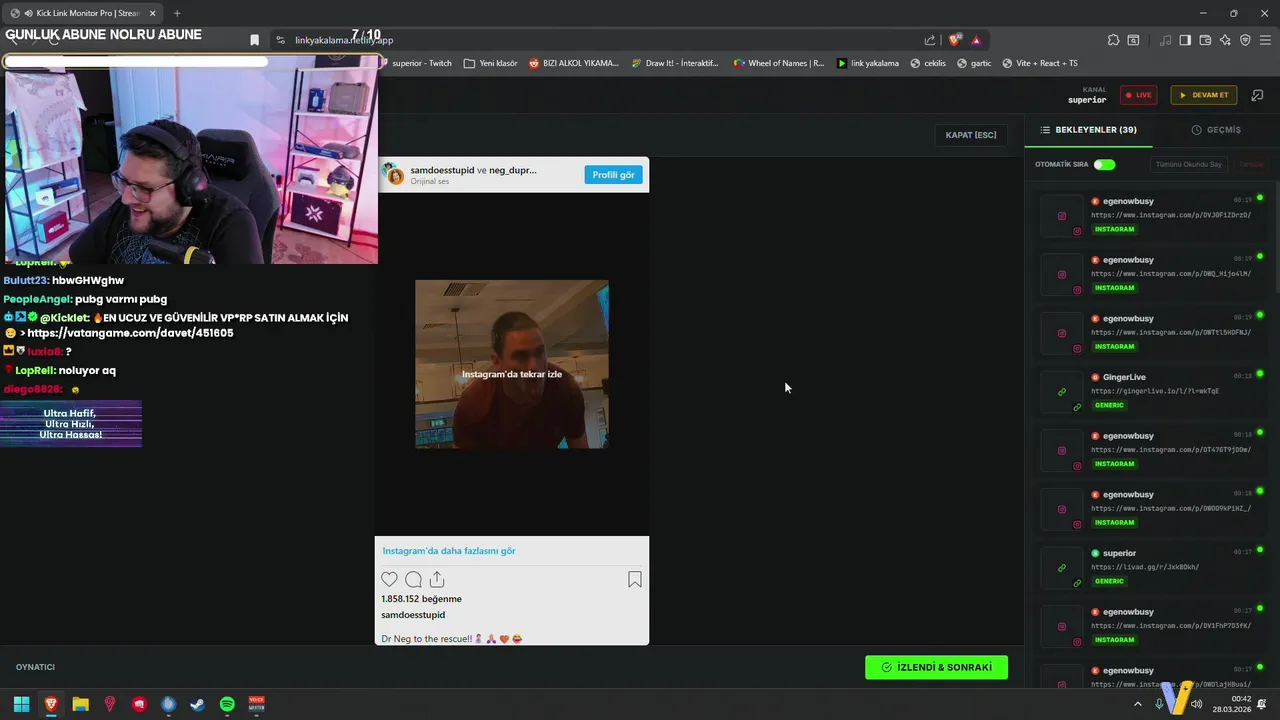Select the egenowbusy DWQ_Hijo4lM link entry

1151,274
